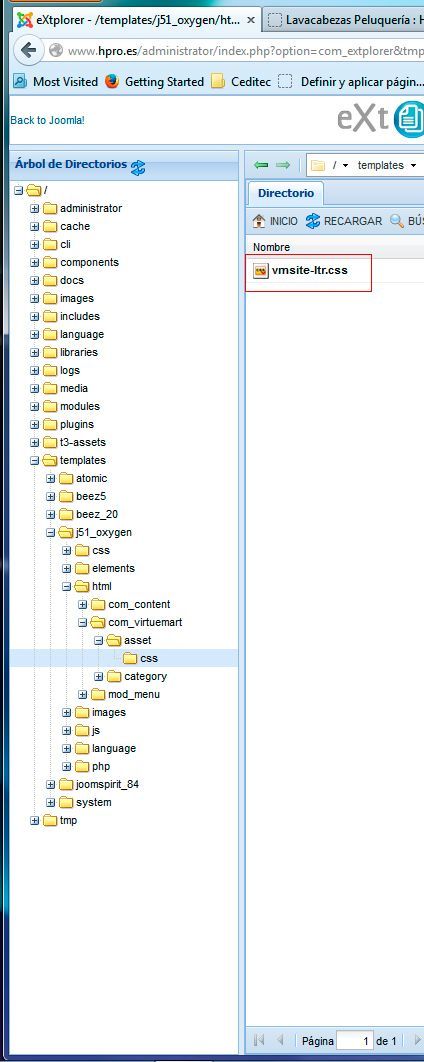
Task: Follow the Back to Joomla! link
Action: pos(47,120)
